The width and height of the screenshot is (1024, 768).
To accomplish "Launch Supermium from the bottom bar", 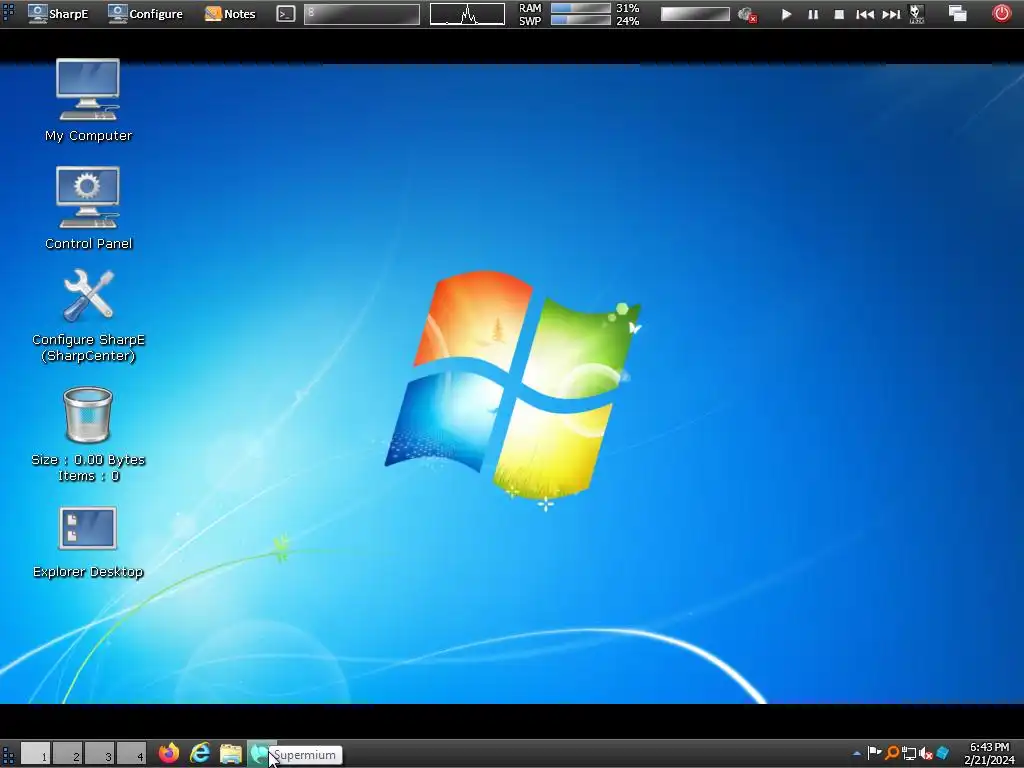I will click(x=260, y=753).
